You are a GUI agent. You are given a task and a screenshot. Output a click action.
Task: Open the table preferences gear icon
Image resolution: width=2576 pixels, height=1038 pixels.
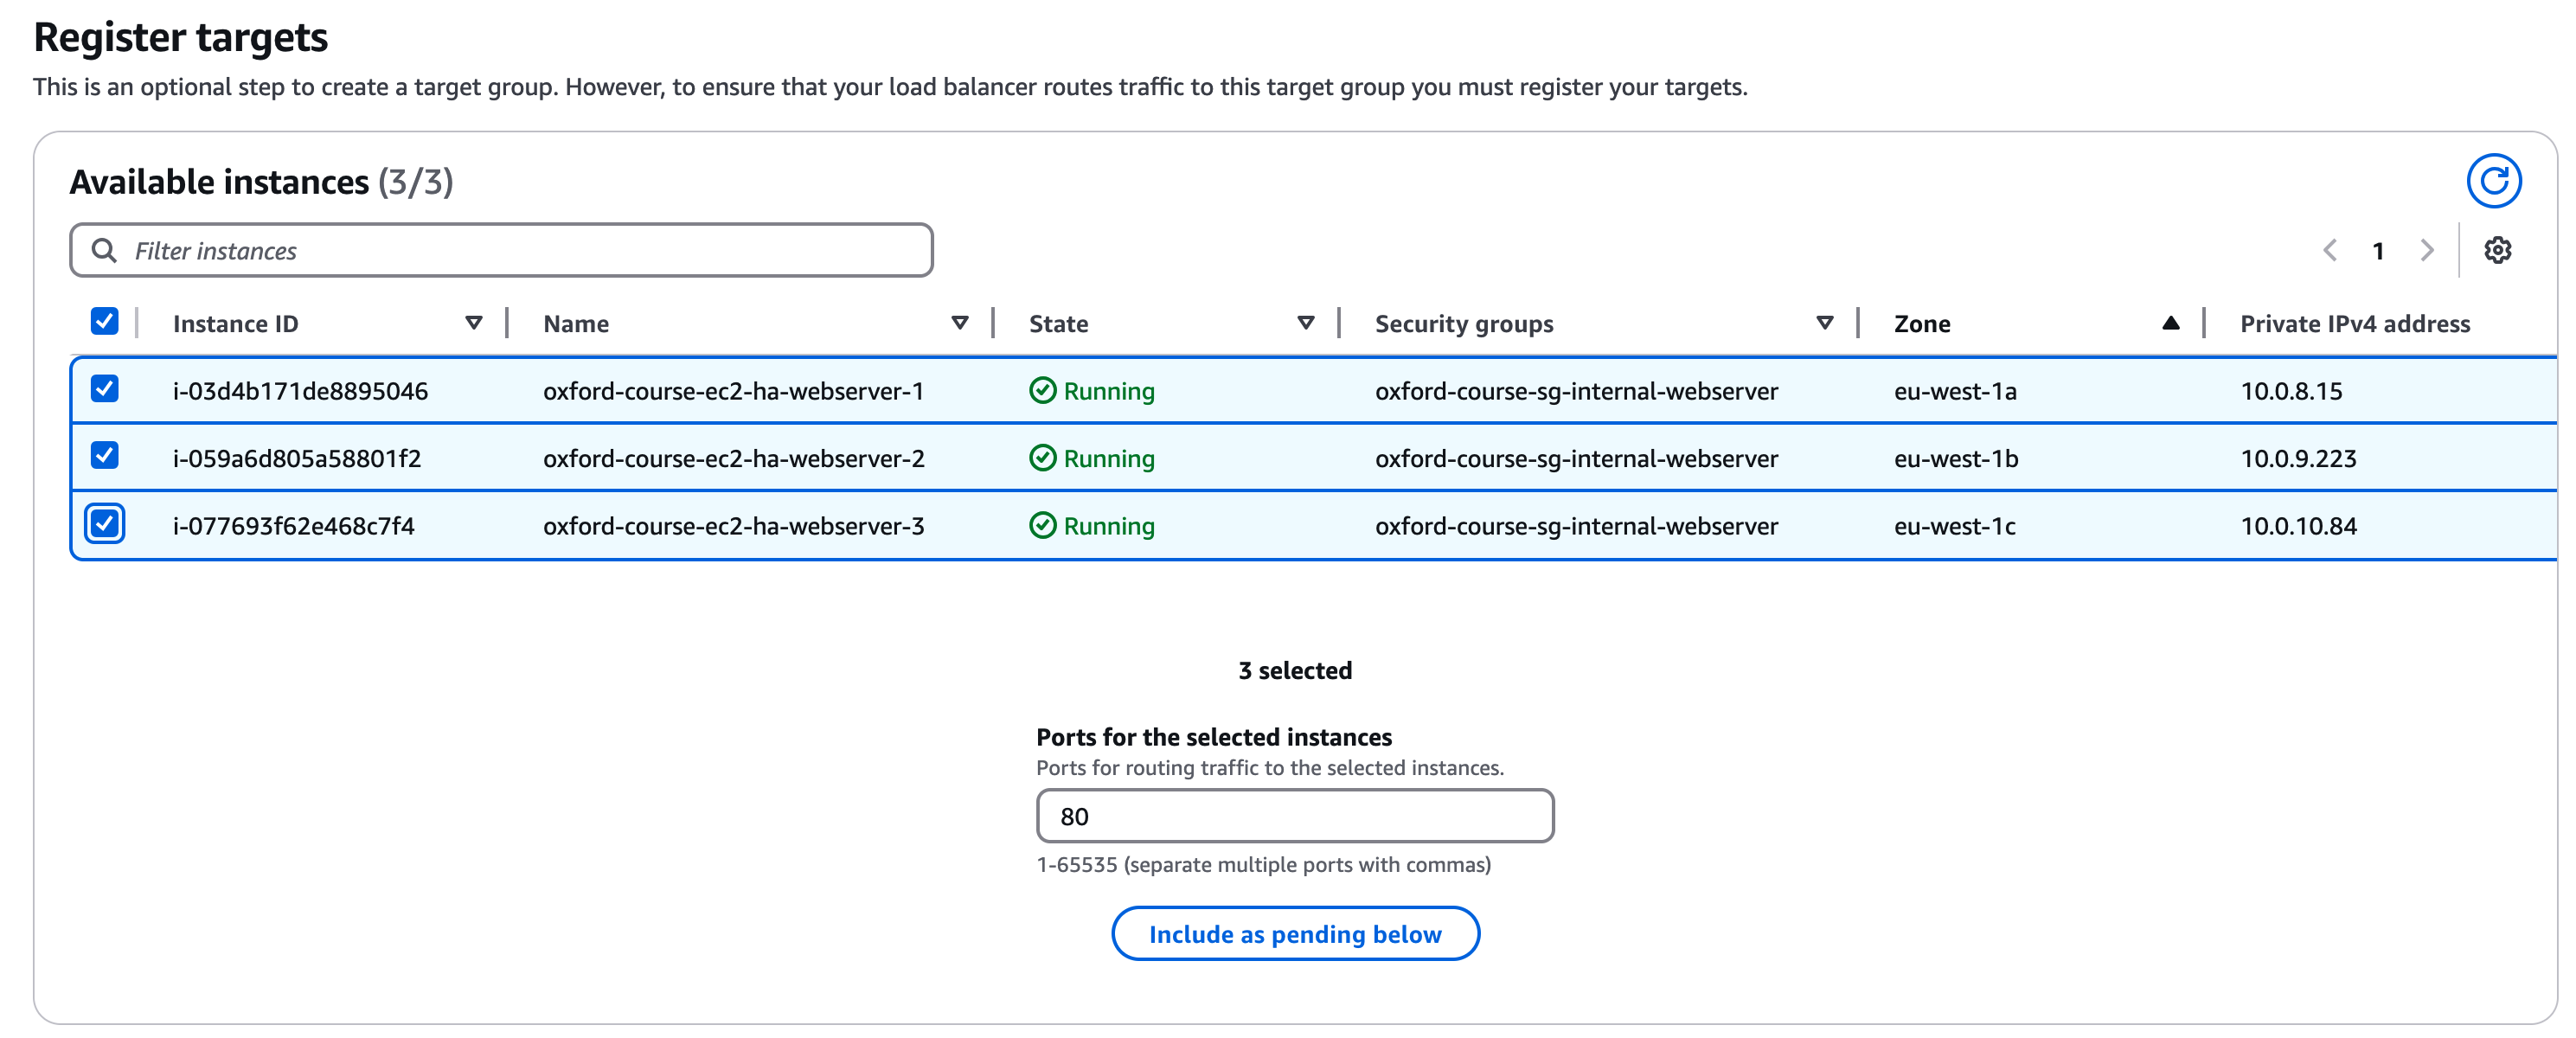point(2497,250)
